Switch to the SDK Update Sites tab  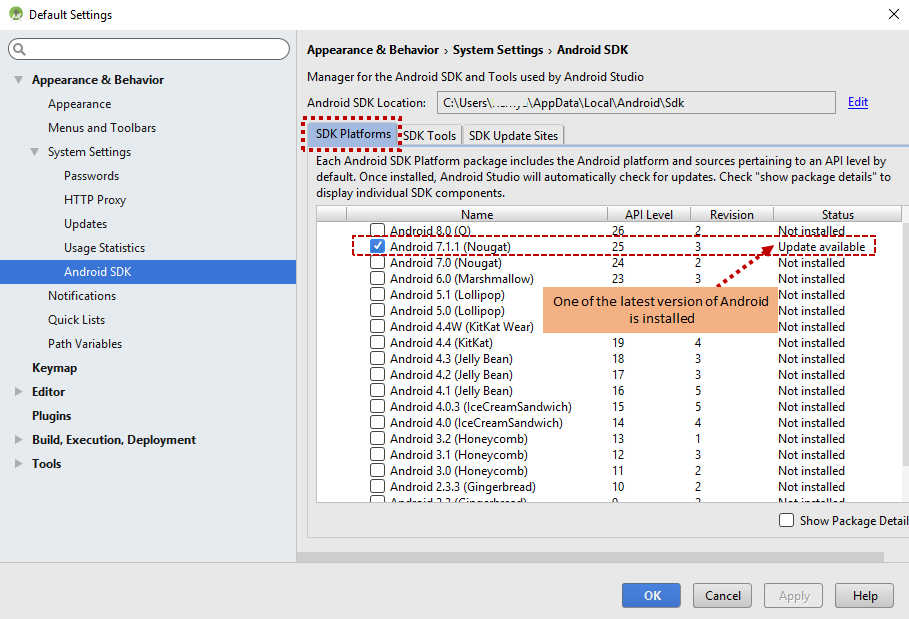[513, 136]
